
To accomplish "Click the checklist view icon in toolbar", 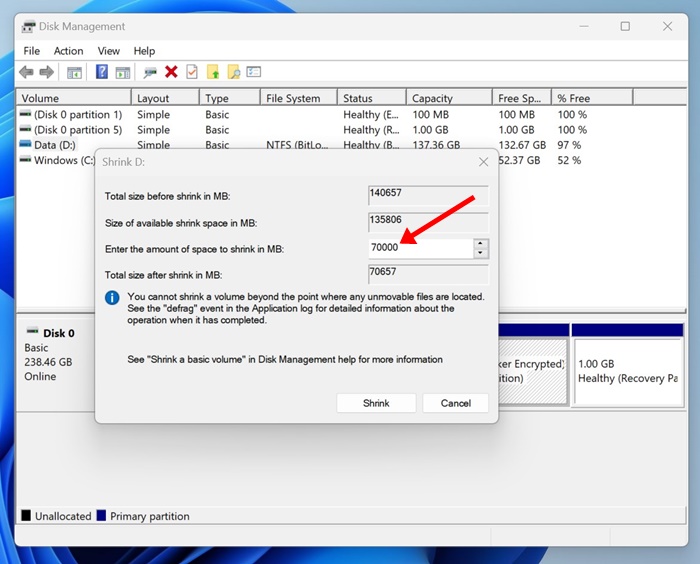I will (x=254, y=71).
